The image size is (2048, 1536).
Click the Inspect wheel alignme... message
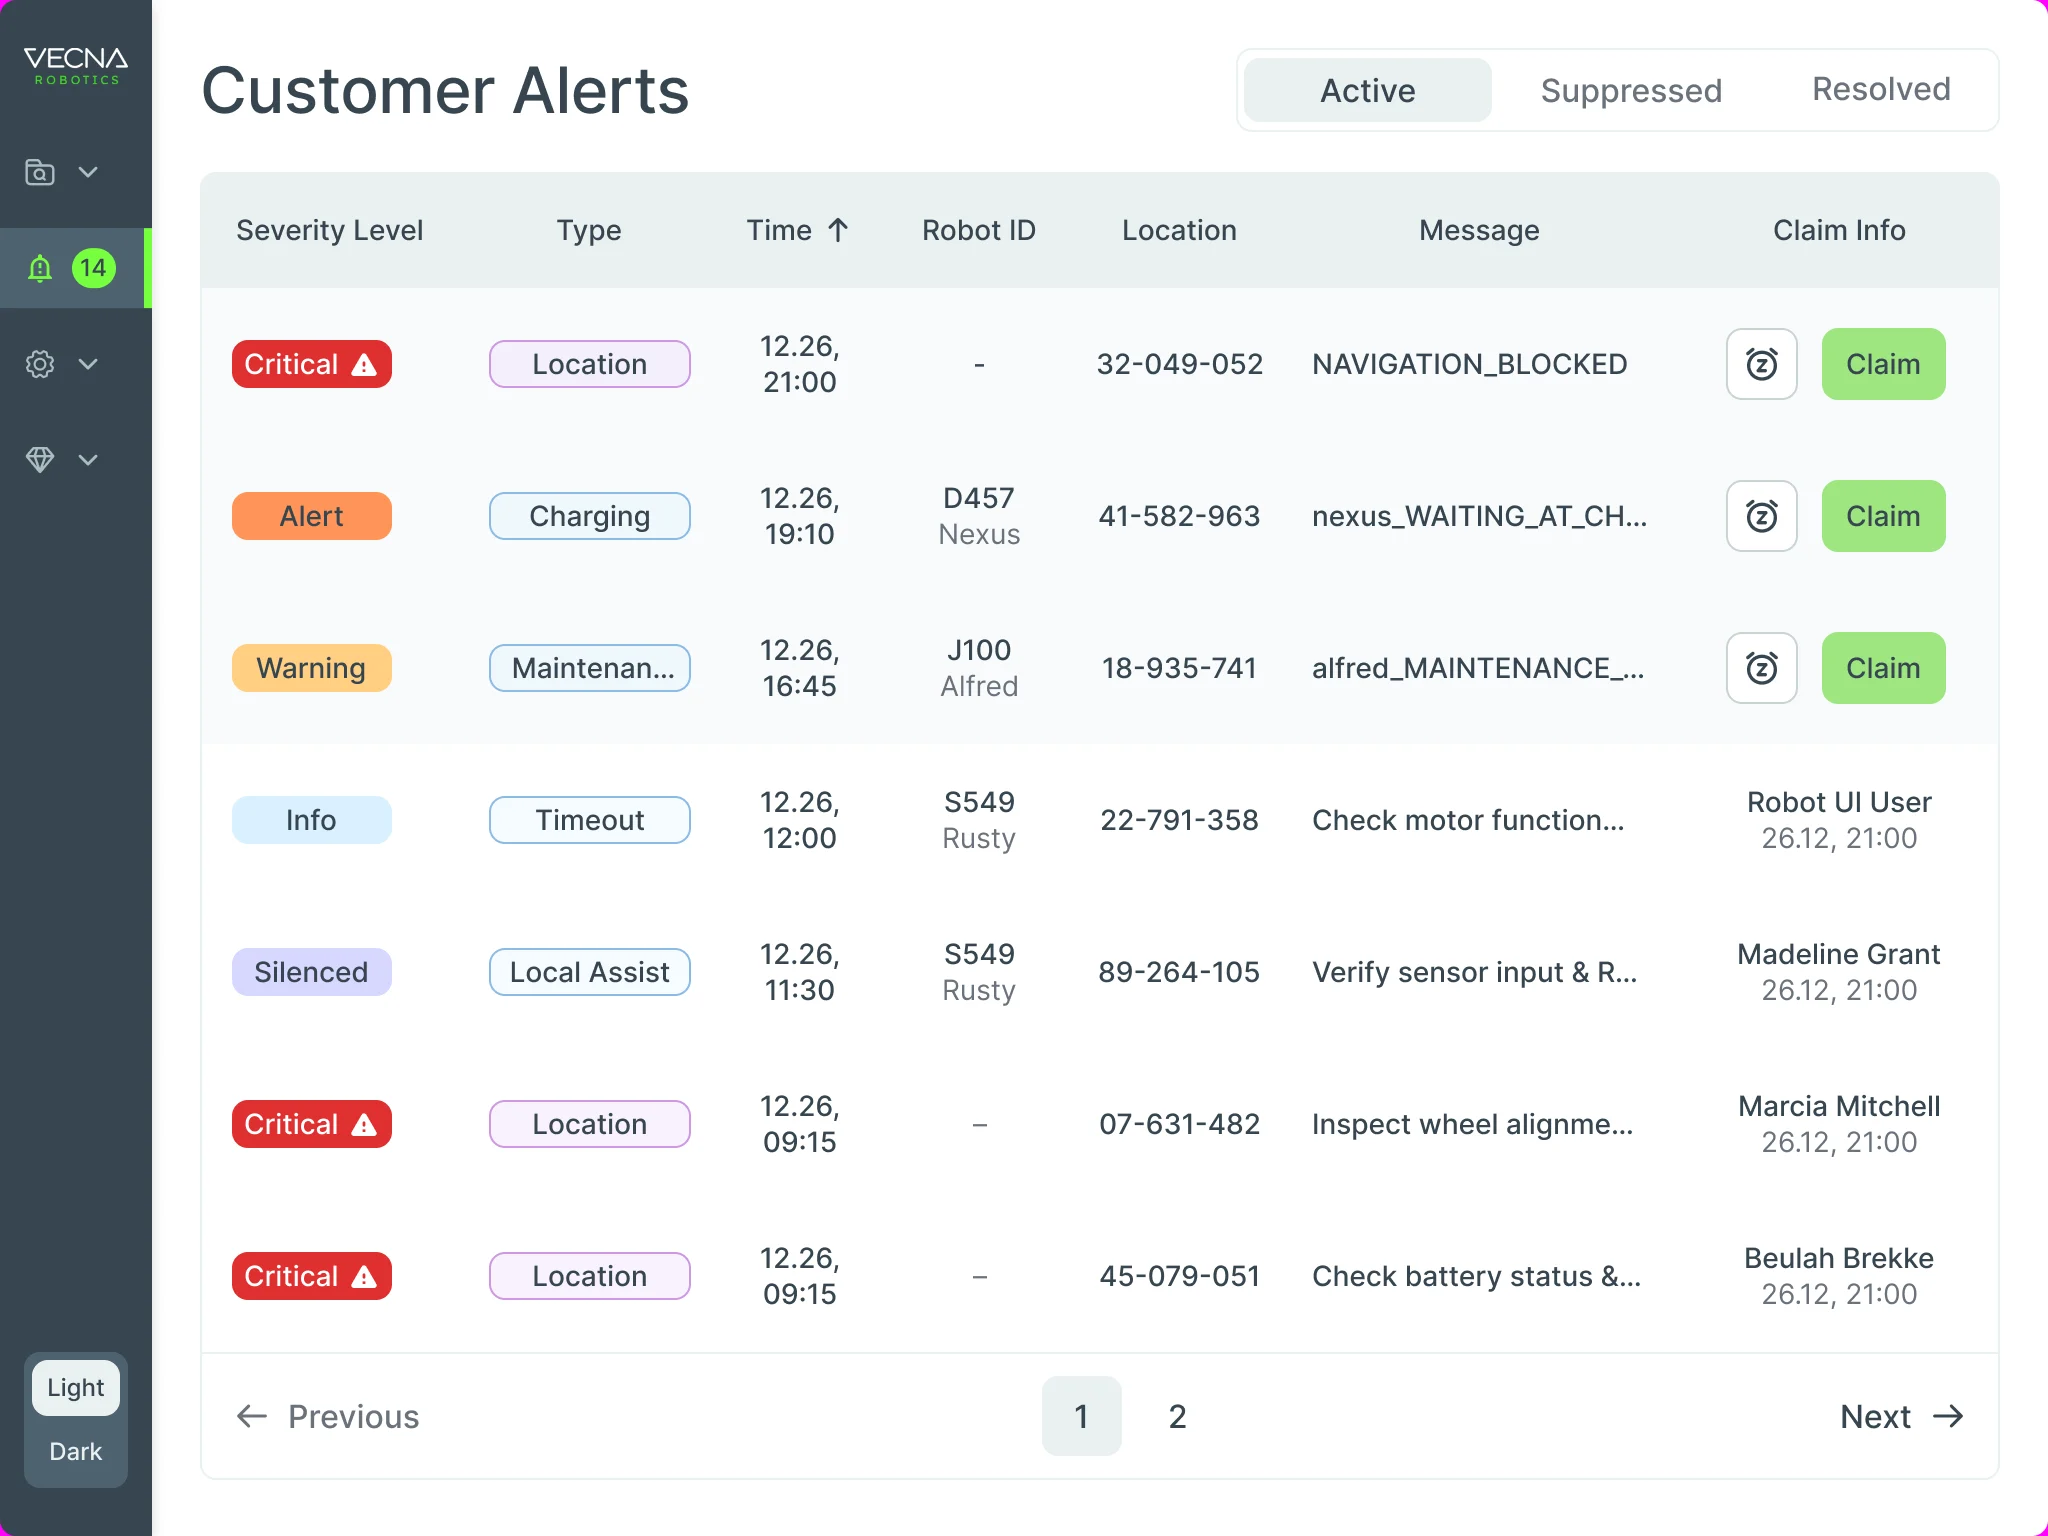click(x=1472, y=1124)
